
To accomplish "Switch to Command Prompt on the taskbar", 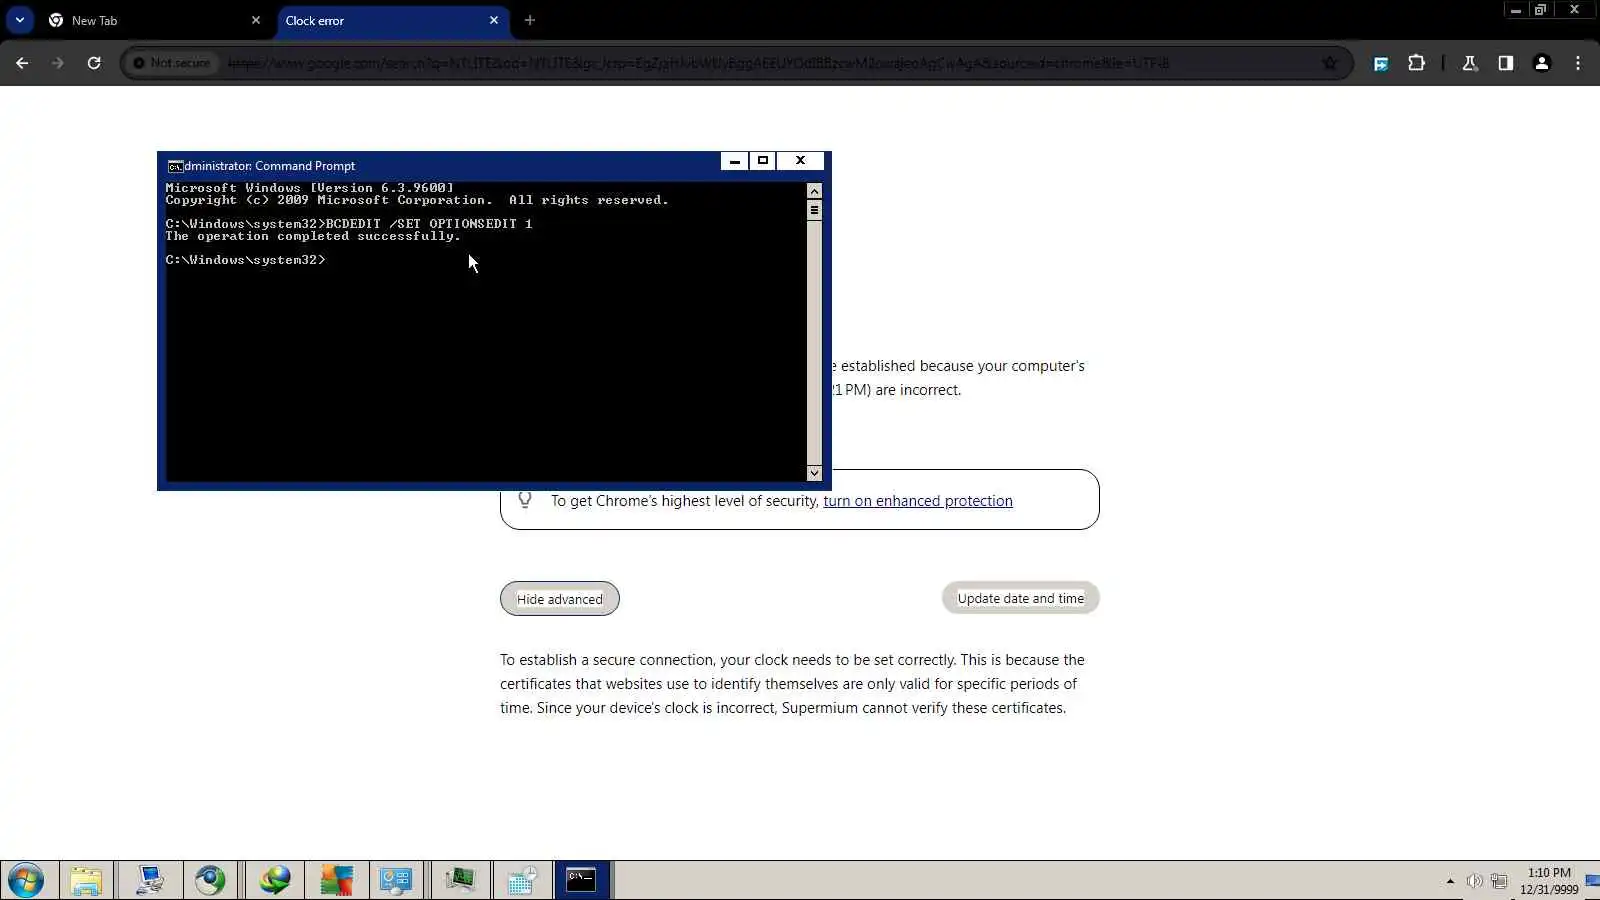I will (582, 881).
